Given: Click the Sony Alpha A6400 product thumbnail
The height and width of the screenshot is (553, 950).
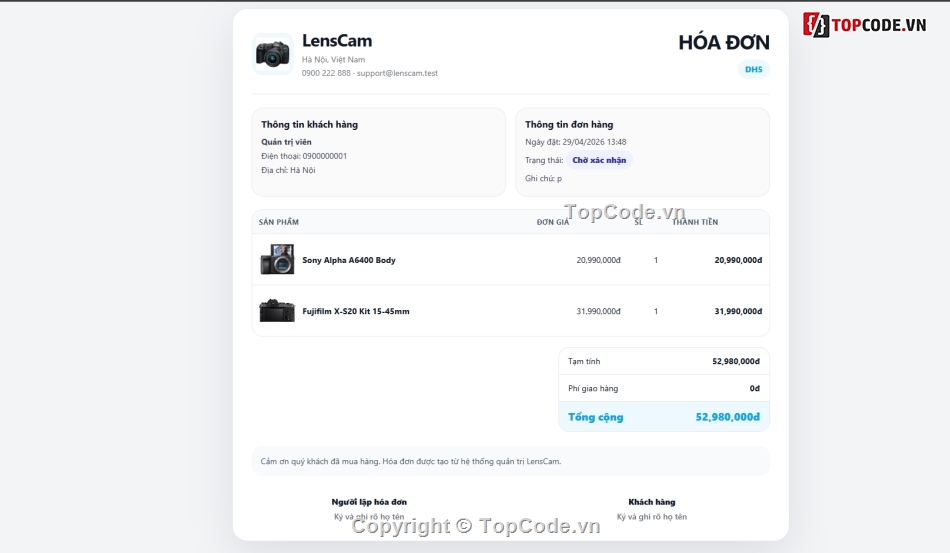Looking at the screenshot, I should 277,260.
